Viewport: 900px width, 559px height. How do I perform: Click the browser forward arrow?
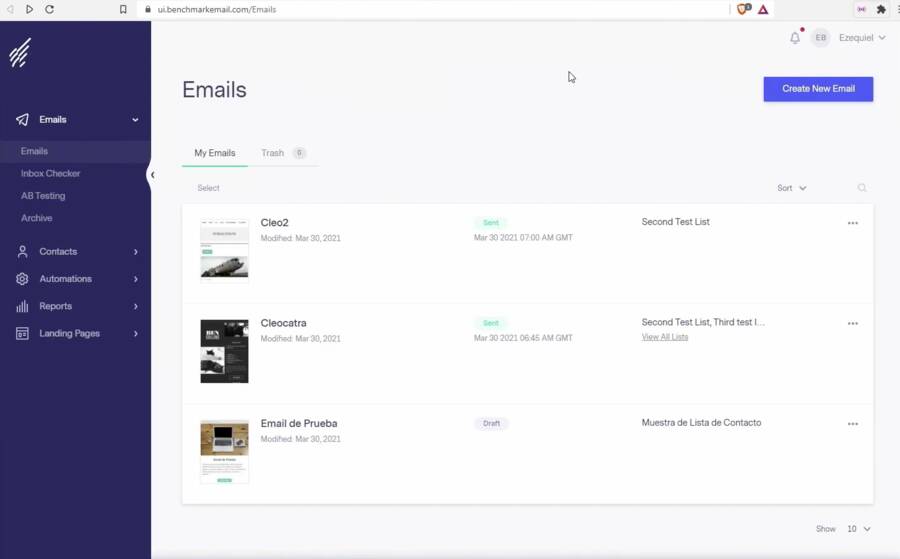click(29, 9)
